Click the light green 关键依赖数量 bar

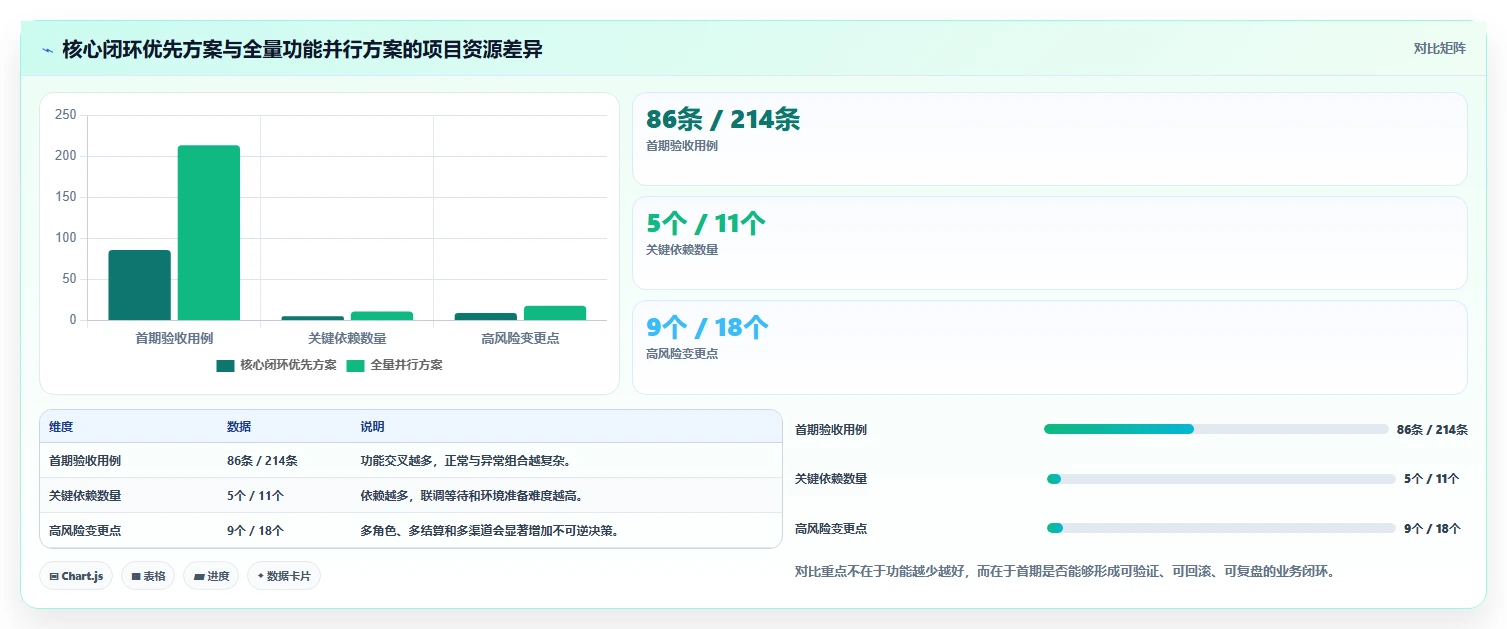point(382,316)
